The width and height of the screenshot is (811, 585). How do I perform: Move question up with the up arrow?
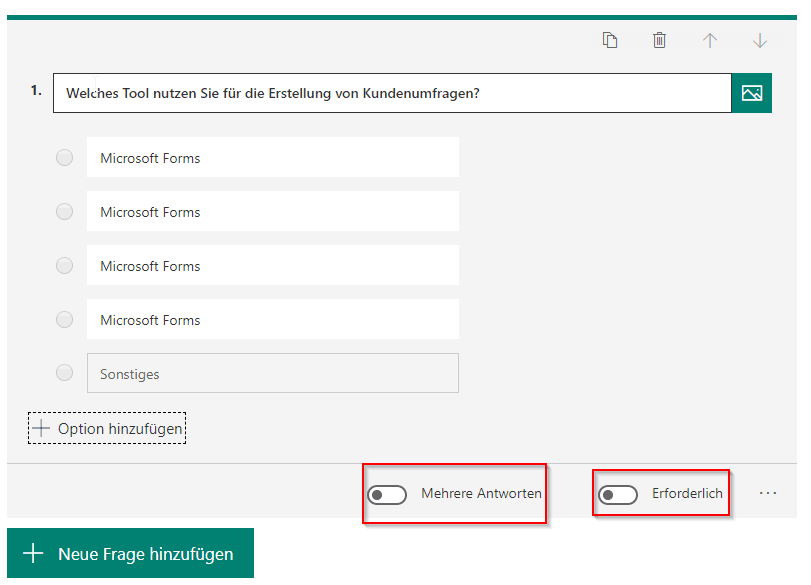pyautogui.click(x=710, y=40)
